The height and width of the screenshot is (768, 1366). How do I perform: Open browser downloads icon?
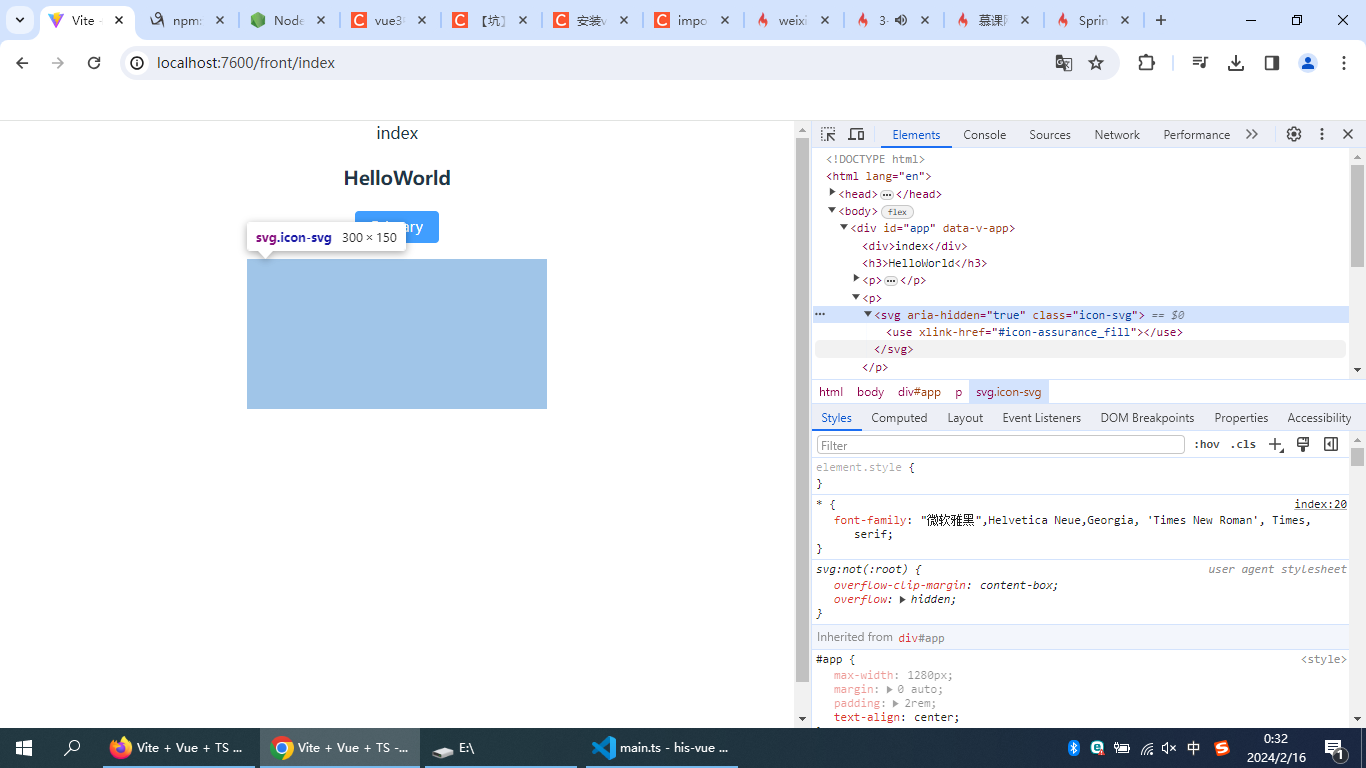[1236, 63]
